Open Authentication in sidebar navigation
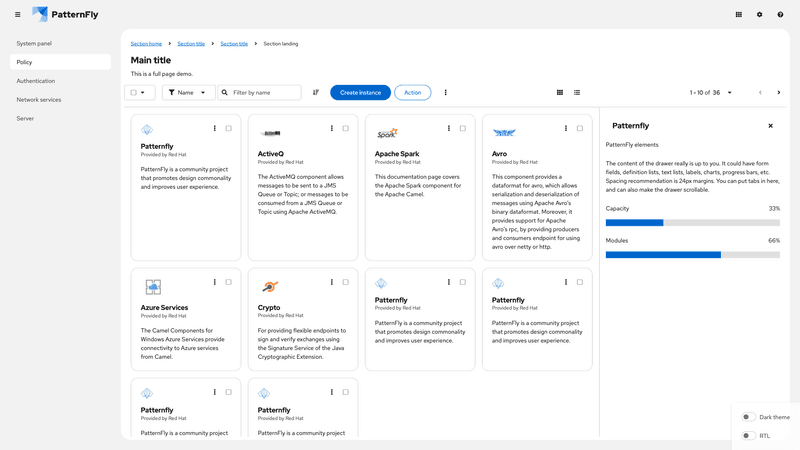The height and width of the screenshot is (450, 800). 60,81
